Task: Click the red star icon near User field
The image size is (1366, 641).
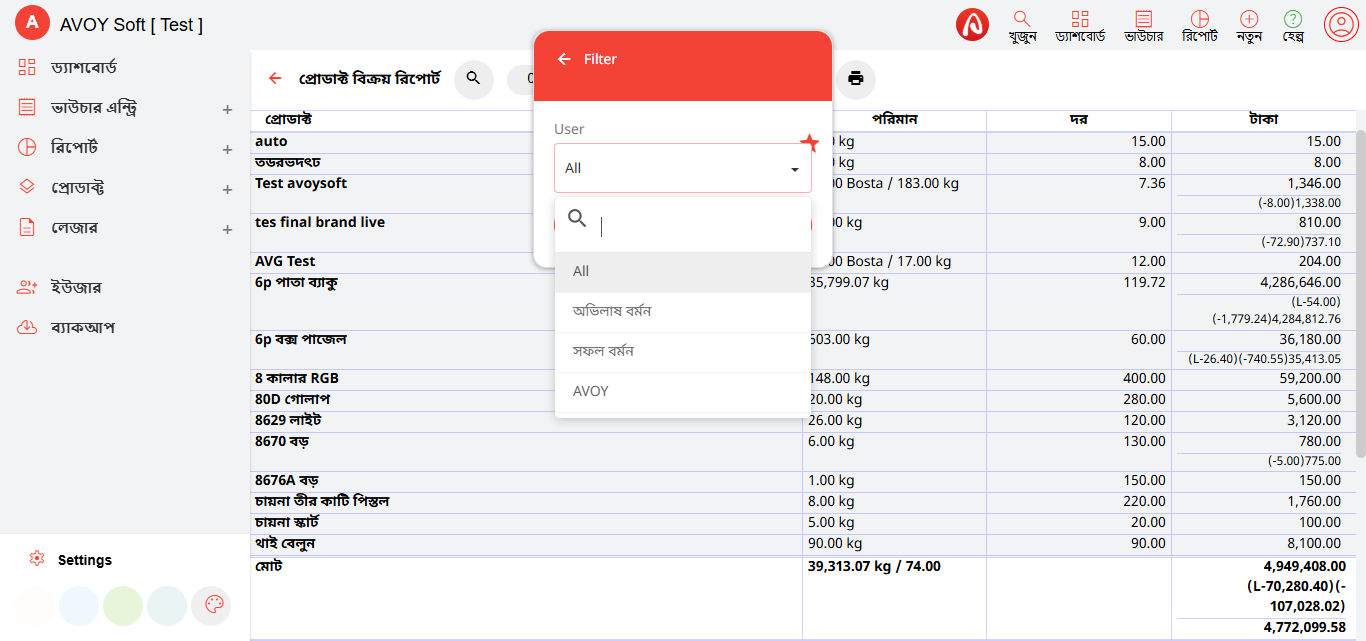Action: pos(810,144)
